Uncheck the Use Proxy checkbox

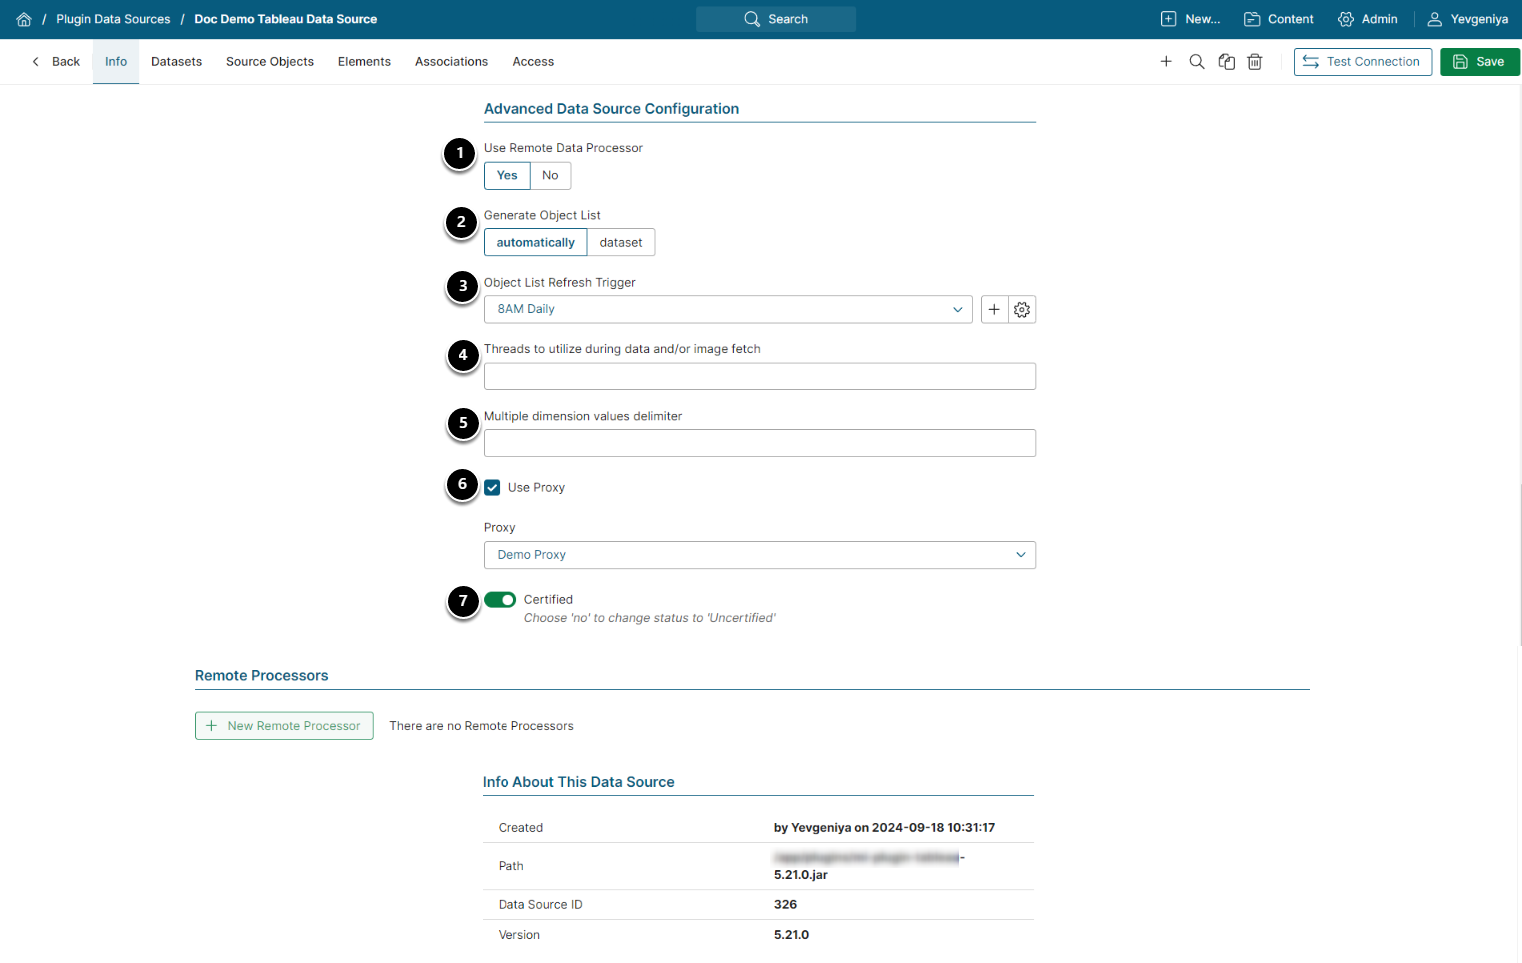492,488
